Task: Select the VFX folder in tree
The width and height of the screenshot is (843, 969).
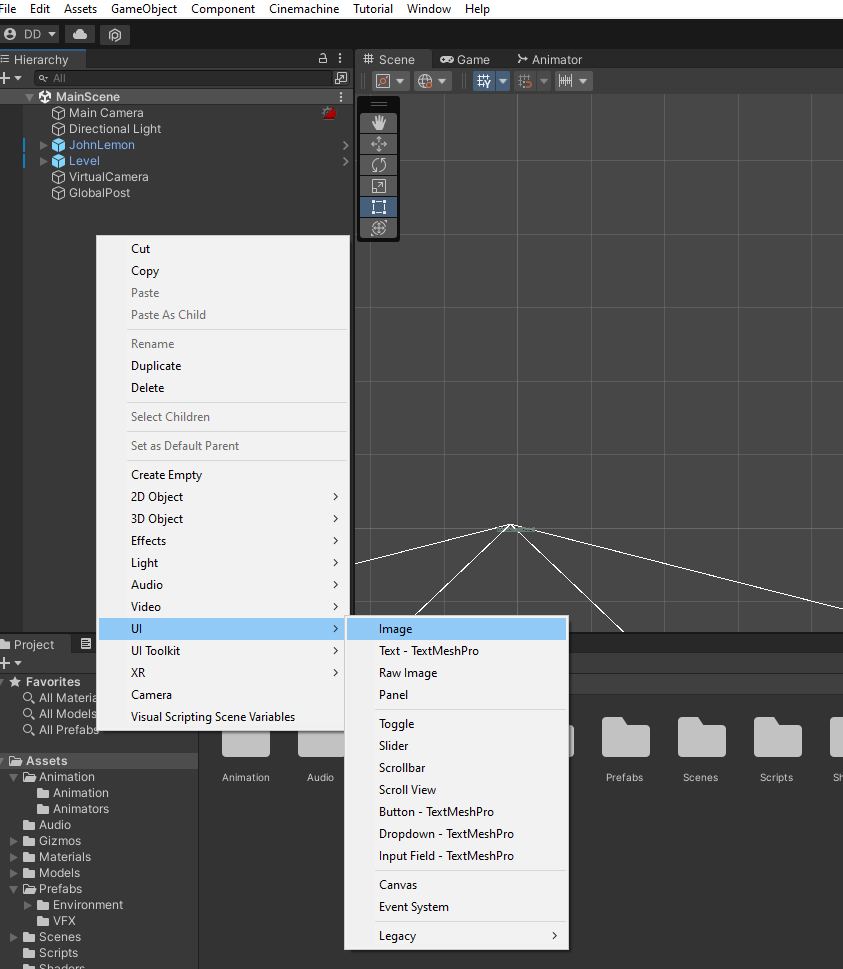Action: [x=64, y=921]
